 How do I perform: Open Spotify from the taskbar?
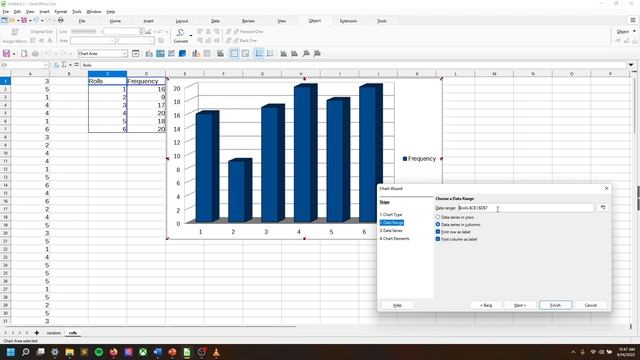pos(99,352)
